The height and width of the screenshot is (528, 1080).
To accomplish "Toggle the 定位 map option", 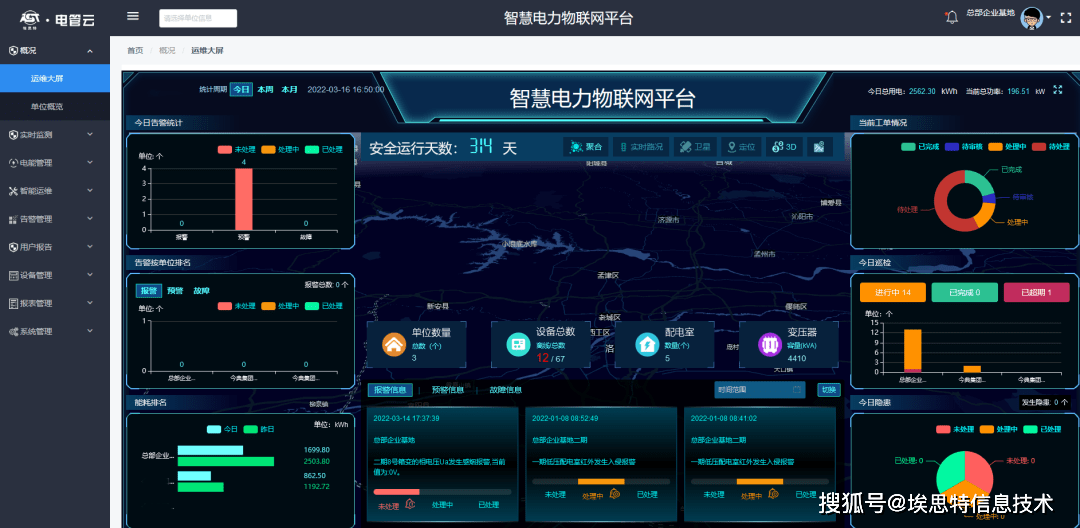I will 742,147.
